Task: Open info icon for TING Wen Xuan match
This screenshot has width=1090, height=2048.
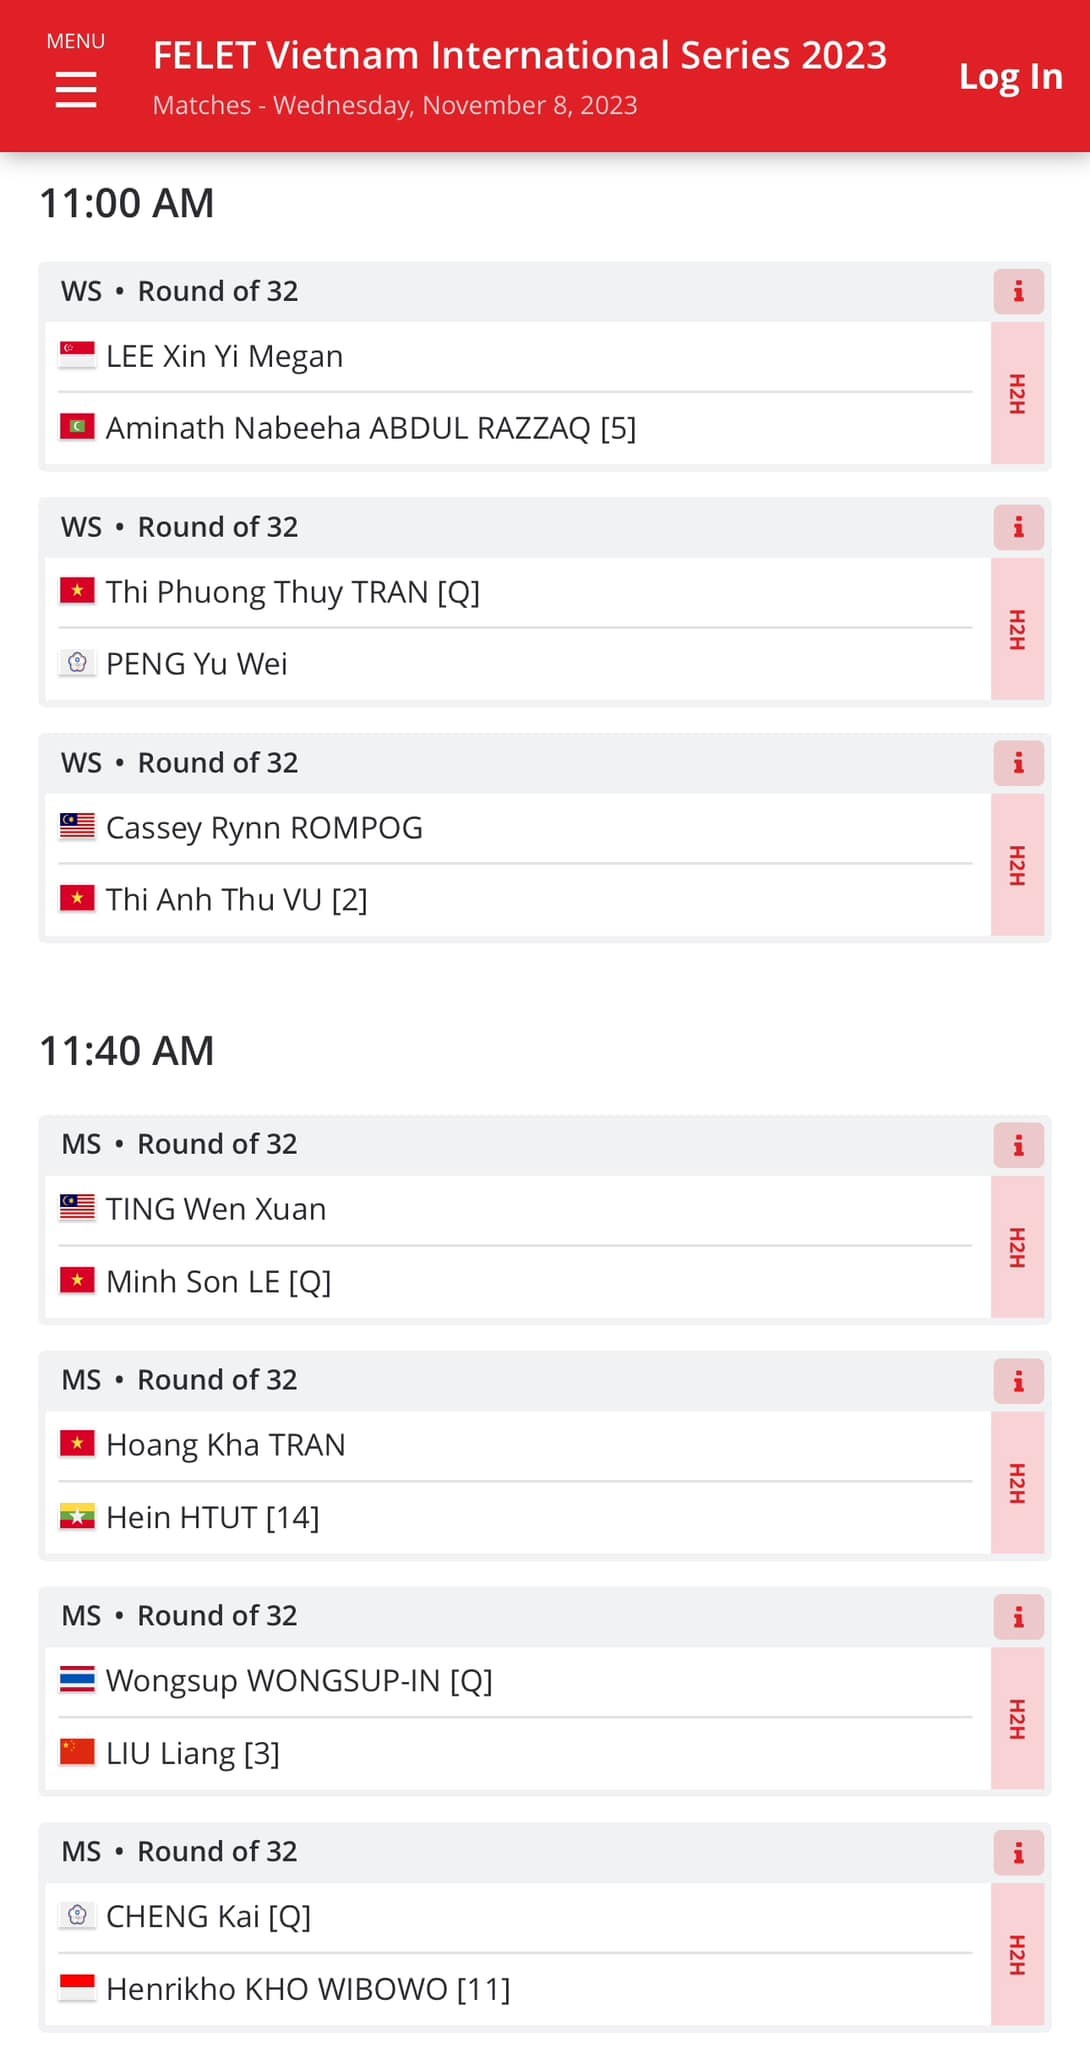Action: click(x=1018, y=1145)
